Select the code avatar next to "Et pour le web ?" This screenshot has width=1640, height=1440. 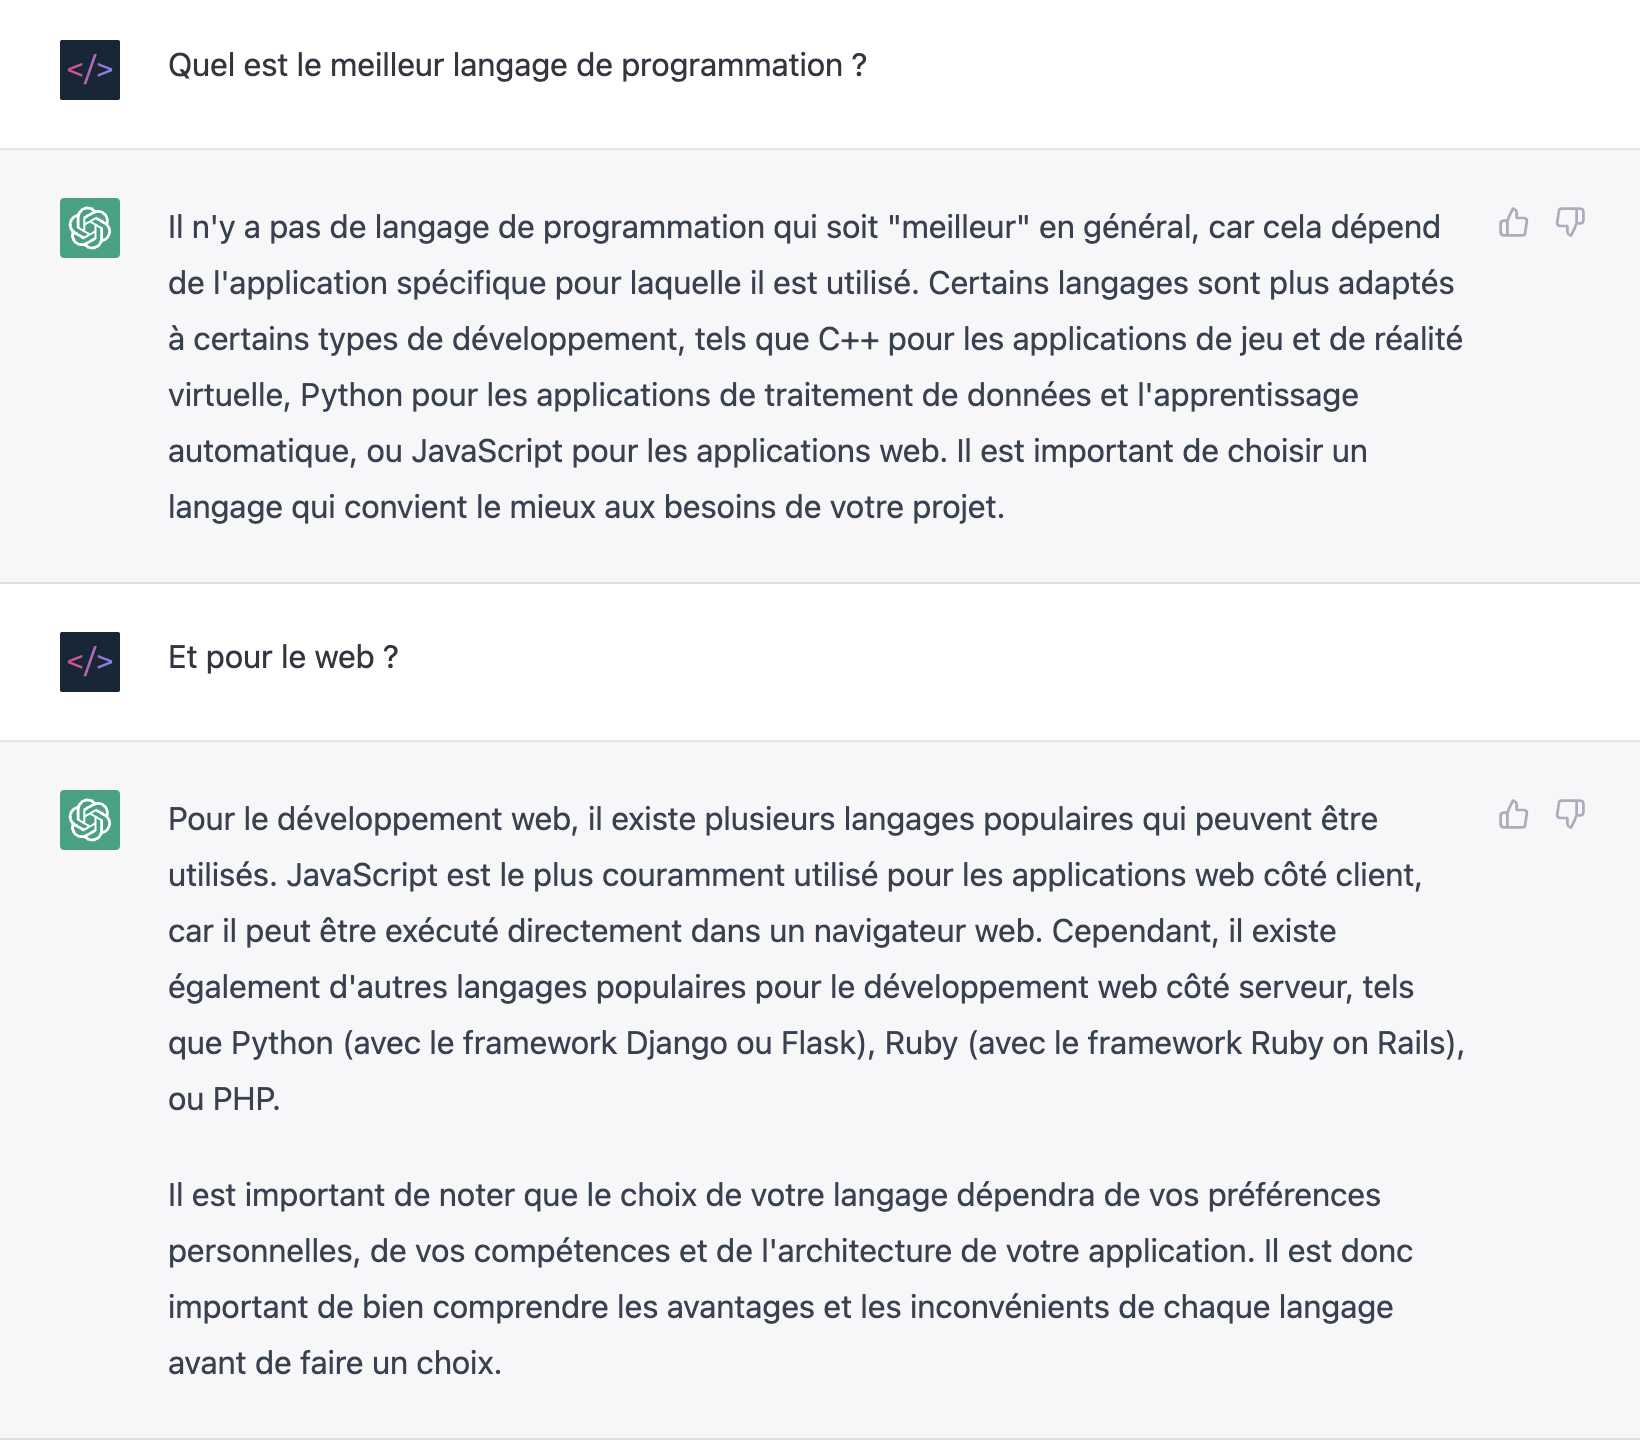click(x=89, y=659)
